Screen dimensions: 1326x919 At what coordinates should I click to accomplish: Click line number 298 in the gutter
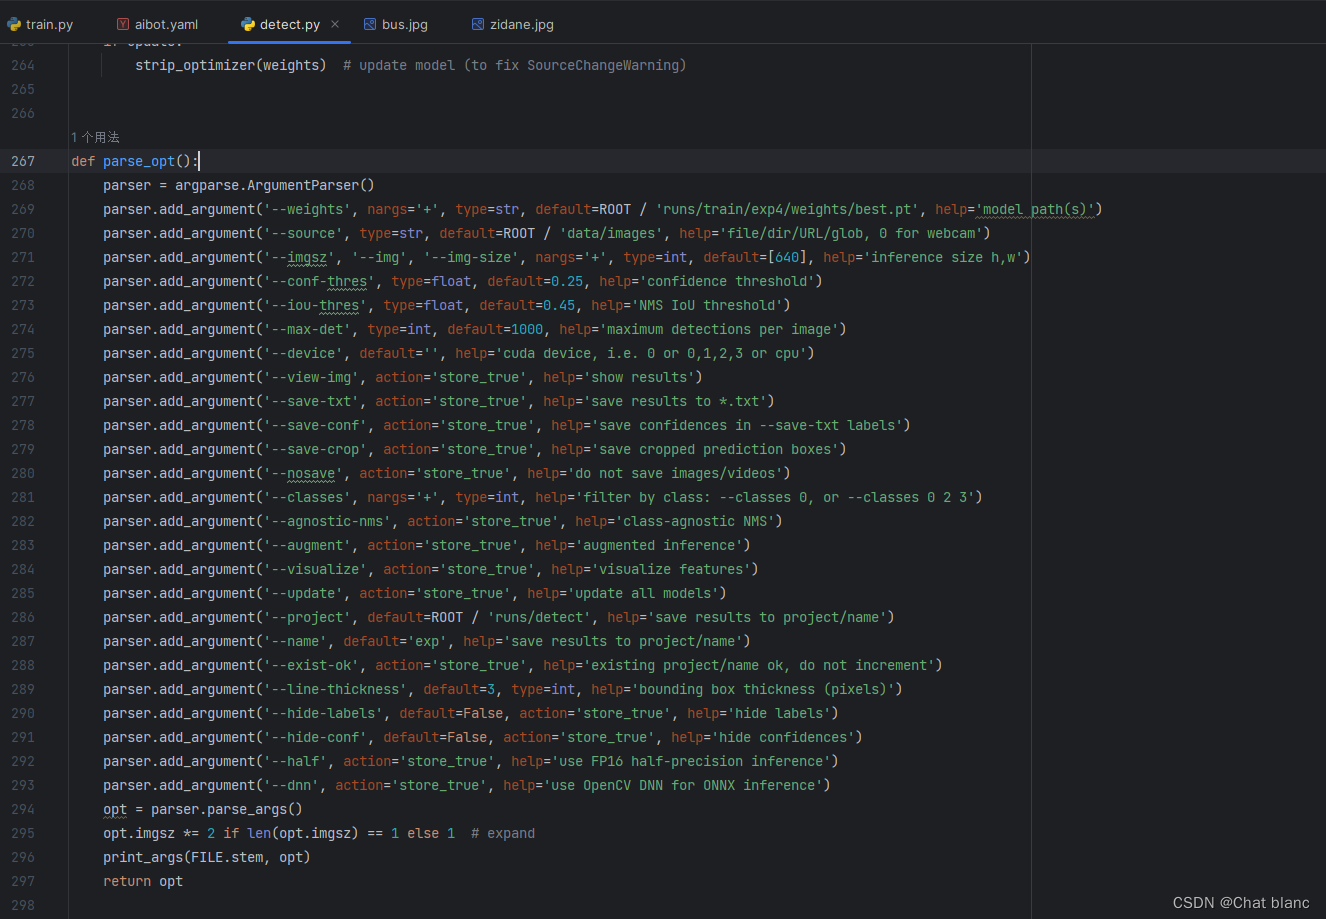23,905
